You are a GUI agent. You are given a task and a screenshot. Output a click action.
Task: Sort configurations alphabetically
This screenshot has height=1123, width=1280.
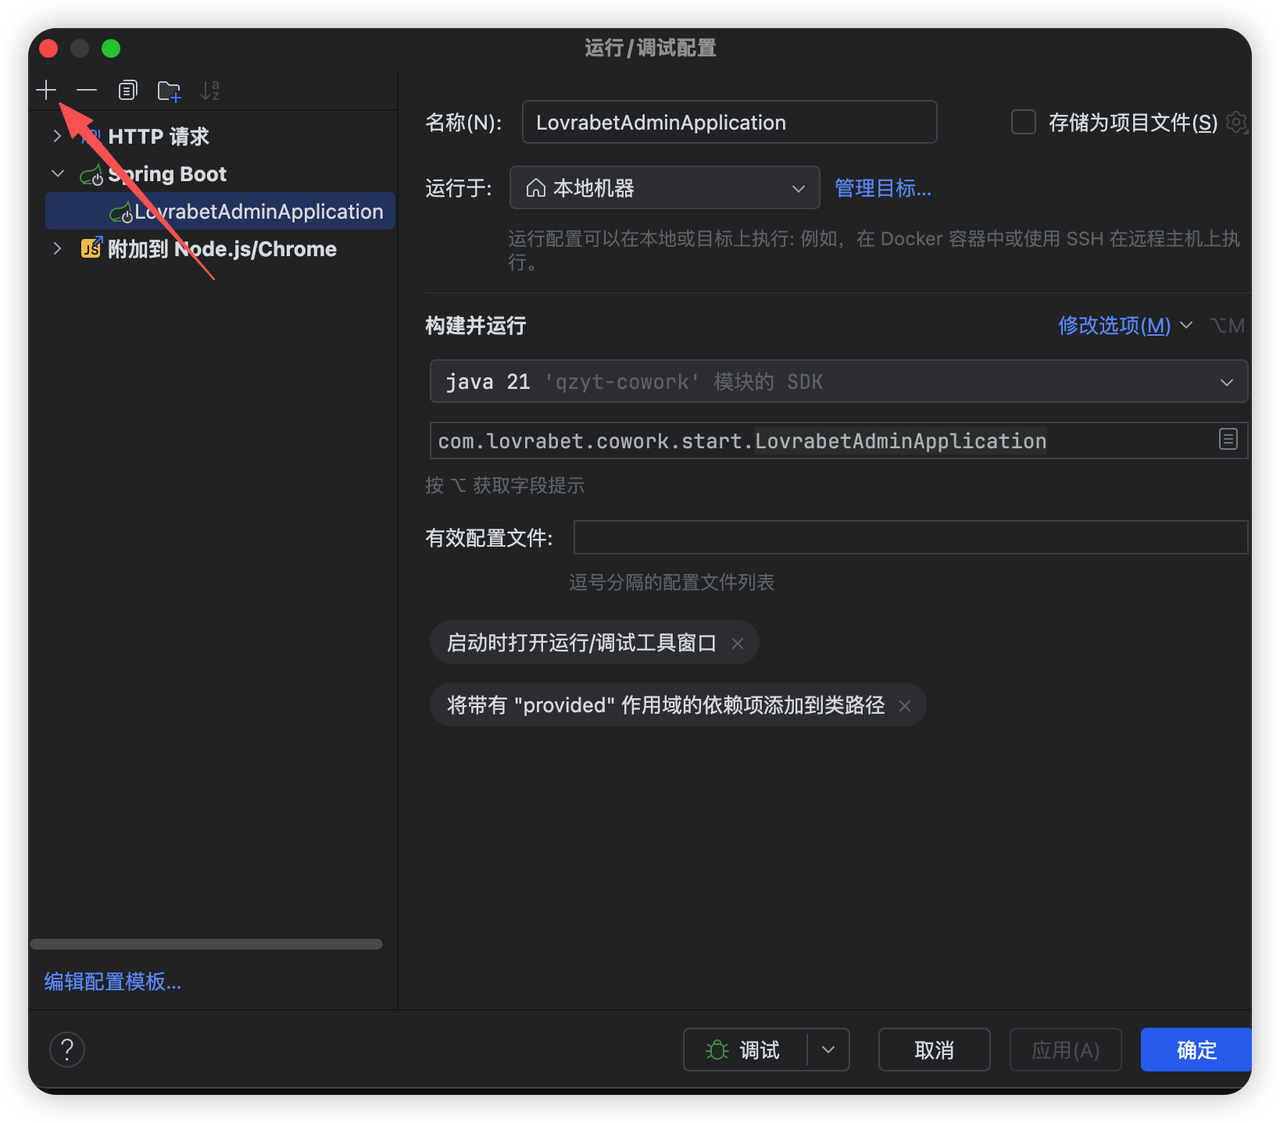click(210, 90)
